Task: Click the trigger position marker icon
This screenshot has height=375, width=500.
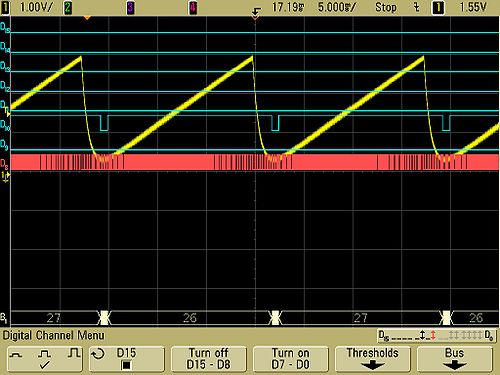Action: coord(256,13)
